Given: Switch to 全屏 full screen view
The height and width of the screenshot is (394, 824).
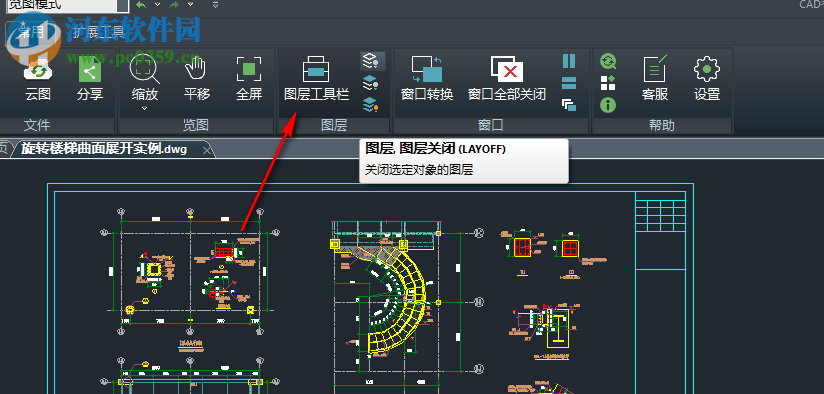Looking at the screenshot, I should (x=249, y=79).
